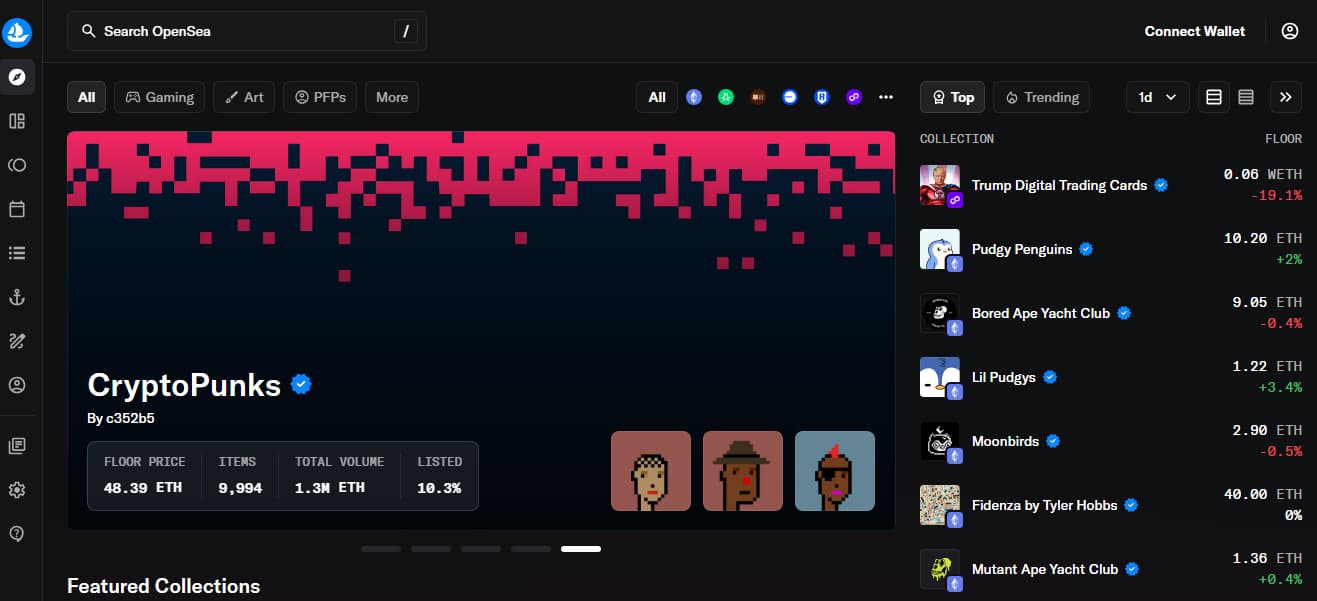The width and height of the screenshot is (1317, 601).
Task: Switch to the compact list view
Action: point(1246,97)
